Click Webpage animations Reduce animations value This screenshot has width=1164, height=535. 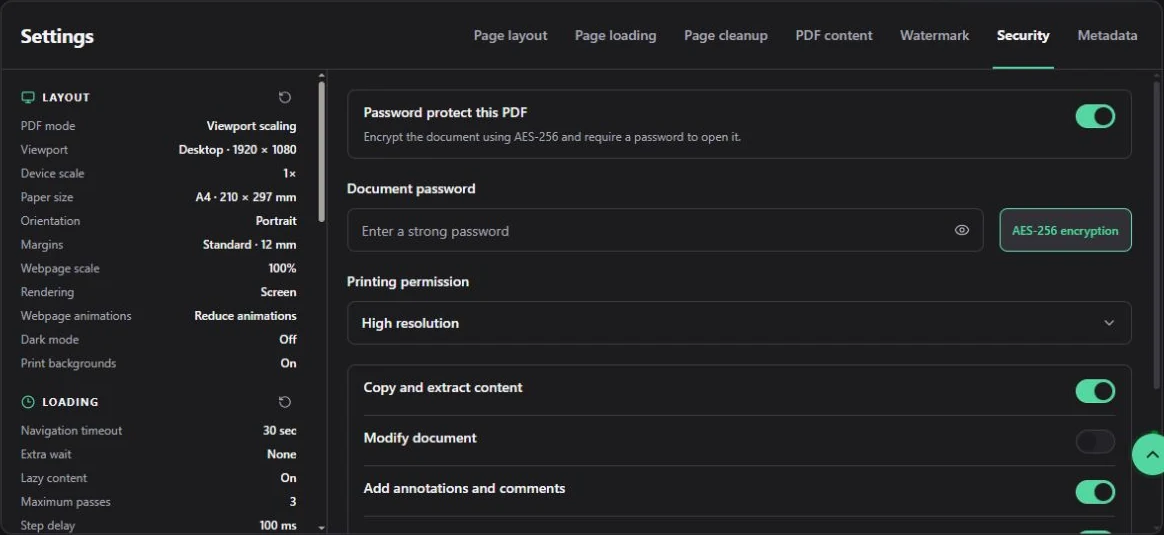click(x=245, y=316)
